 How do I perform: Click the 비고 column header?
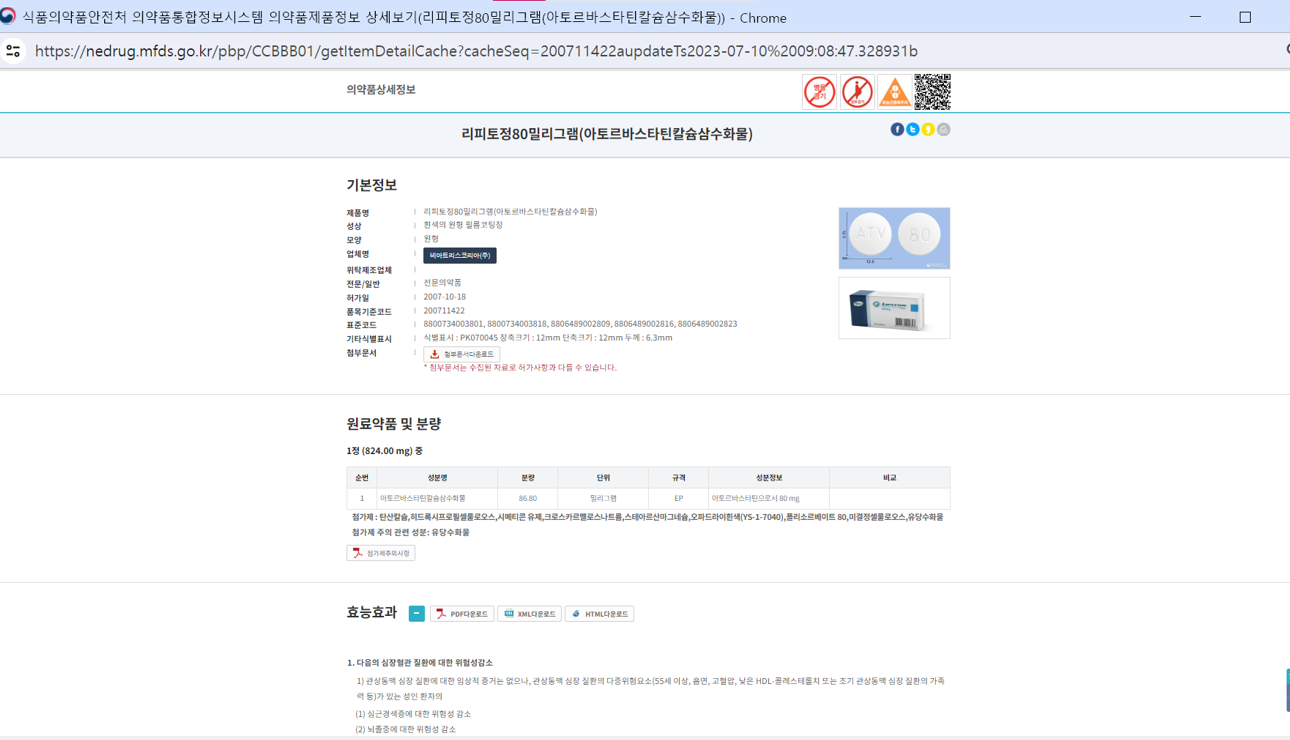click(890, 478)
